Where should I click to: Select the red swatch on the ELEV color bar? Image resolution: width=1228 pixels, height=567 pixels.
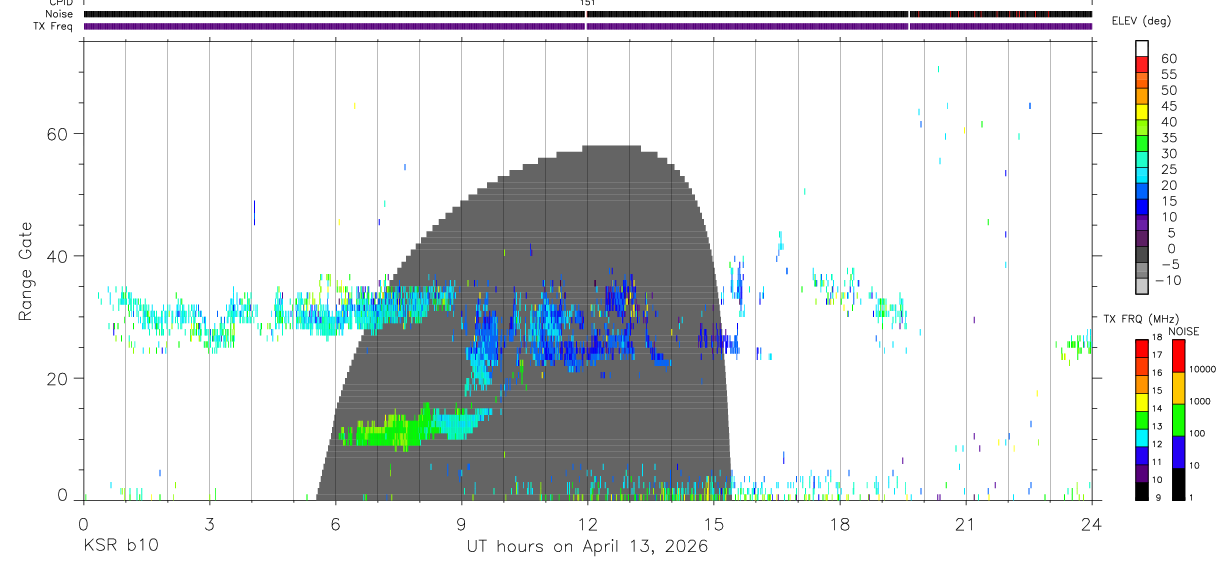click(x=1143, y=65)
